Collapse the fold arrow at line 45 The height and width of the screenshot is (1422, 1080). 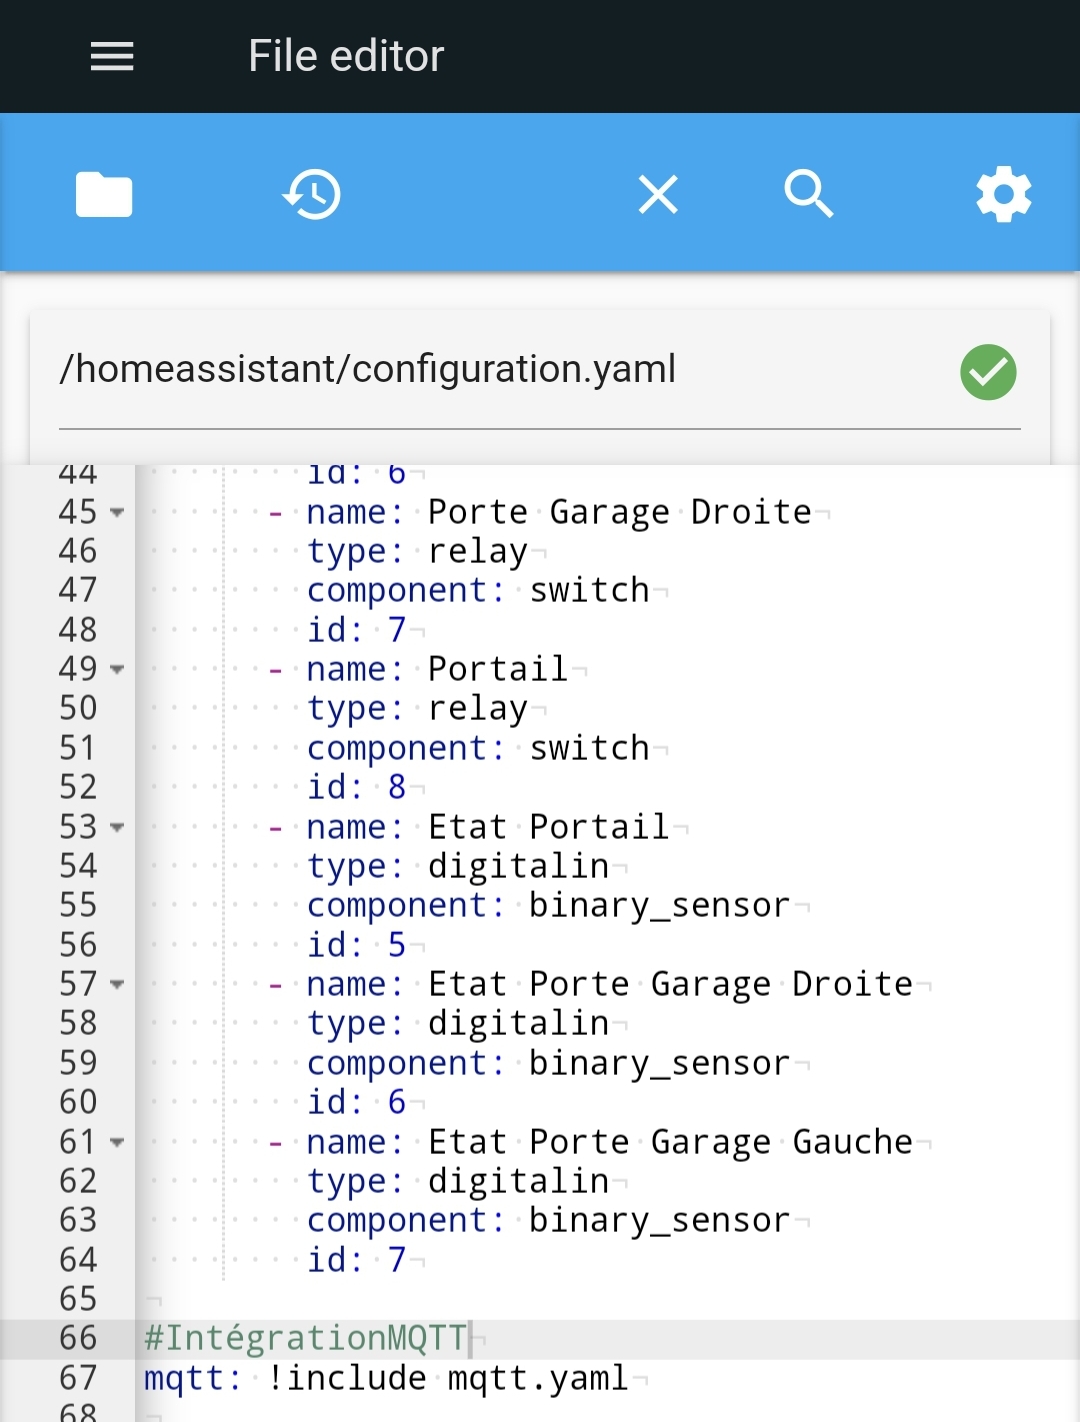point(117,512)
